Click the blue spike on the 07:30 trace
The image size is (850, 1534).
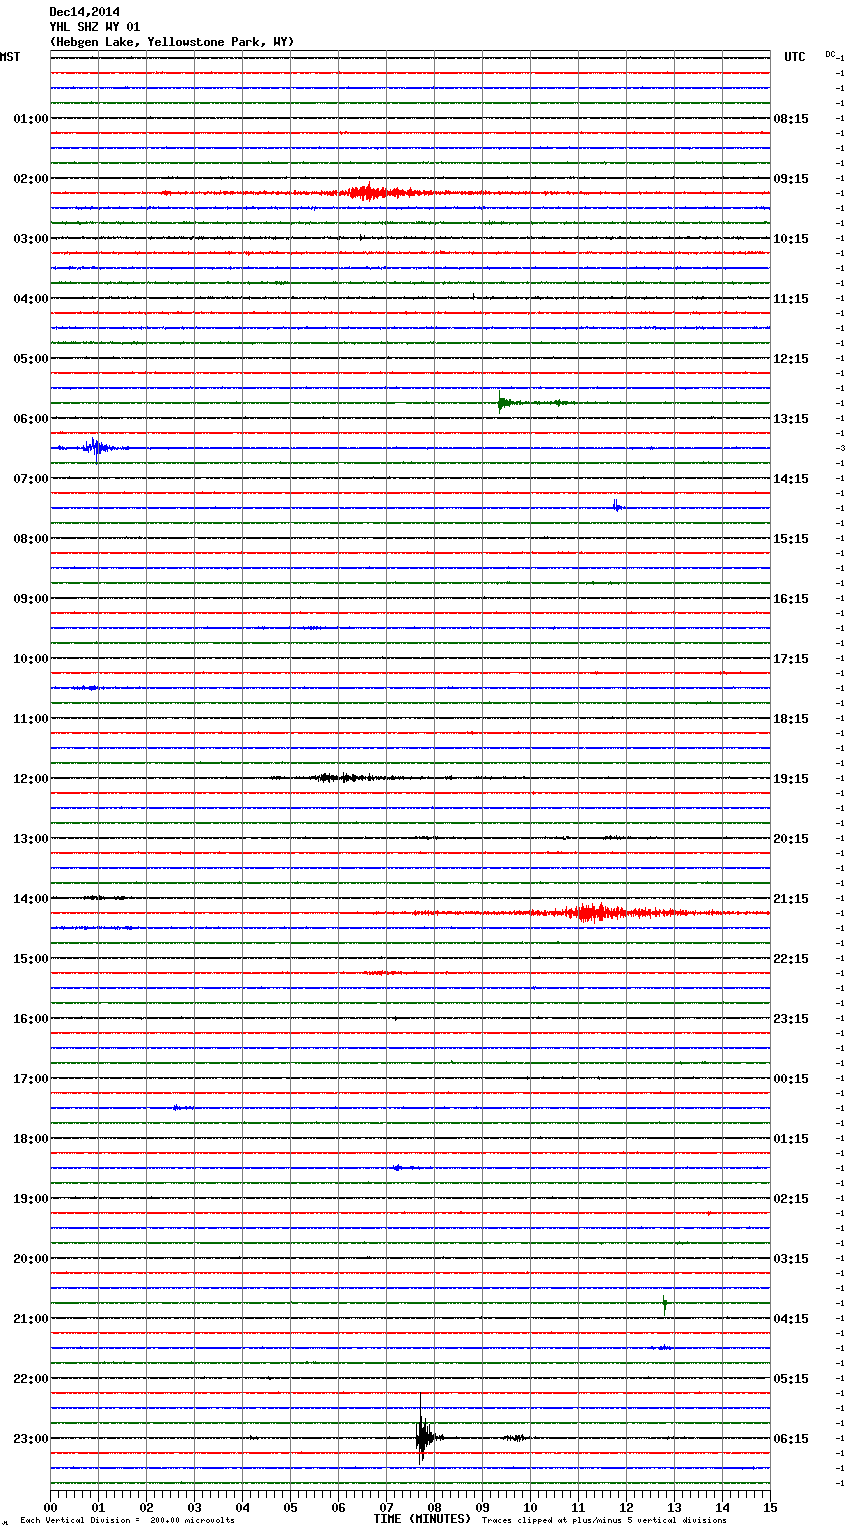pyautogui.click(x=617, y=507)
